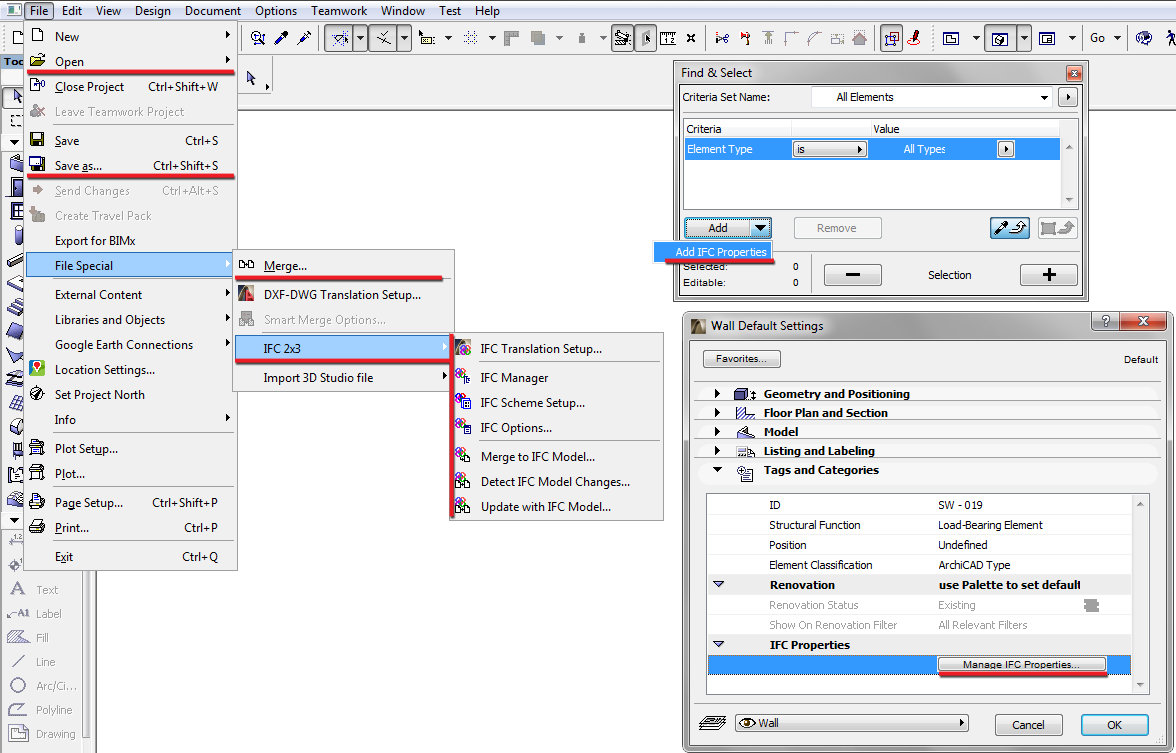The height and width of the screenshot is (753, 1176).
Task: Open IFC Manager from the submenu
Action: tap(557, 378)
